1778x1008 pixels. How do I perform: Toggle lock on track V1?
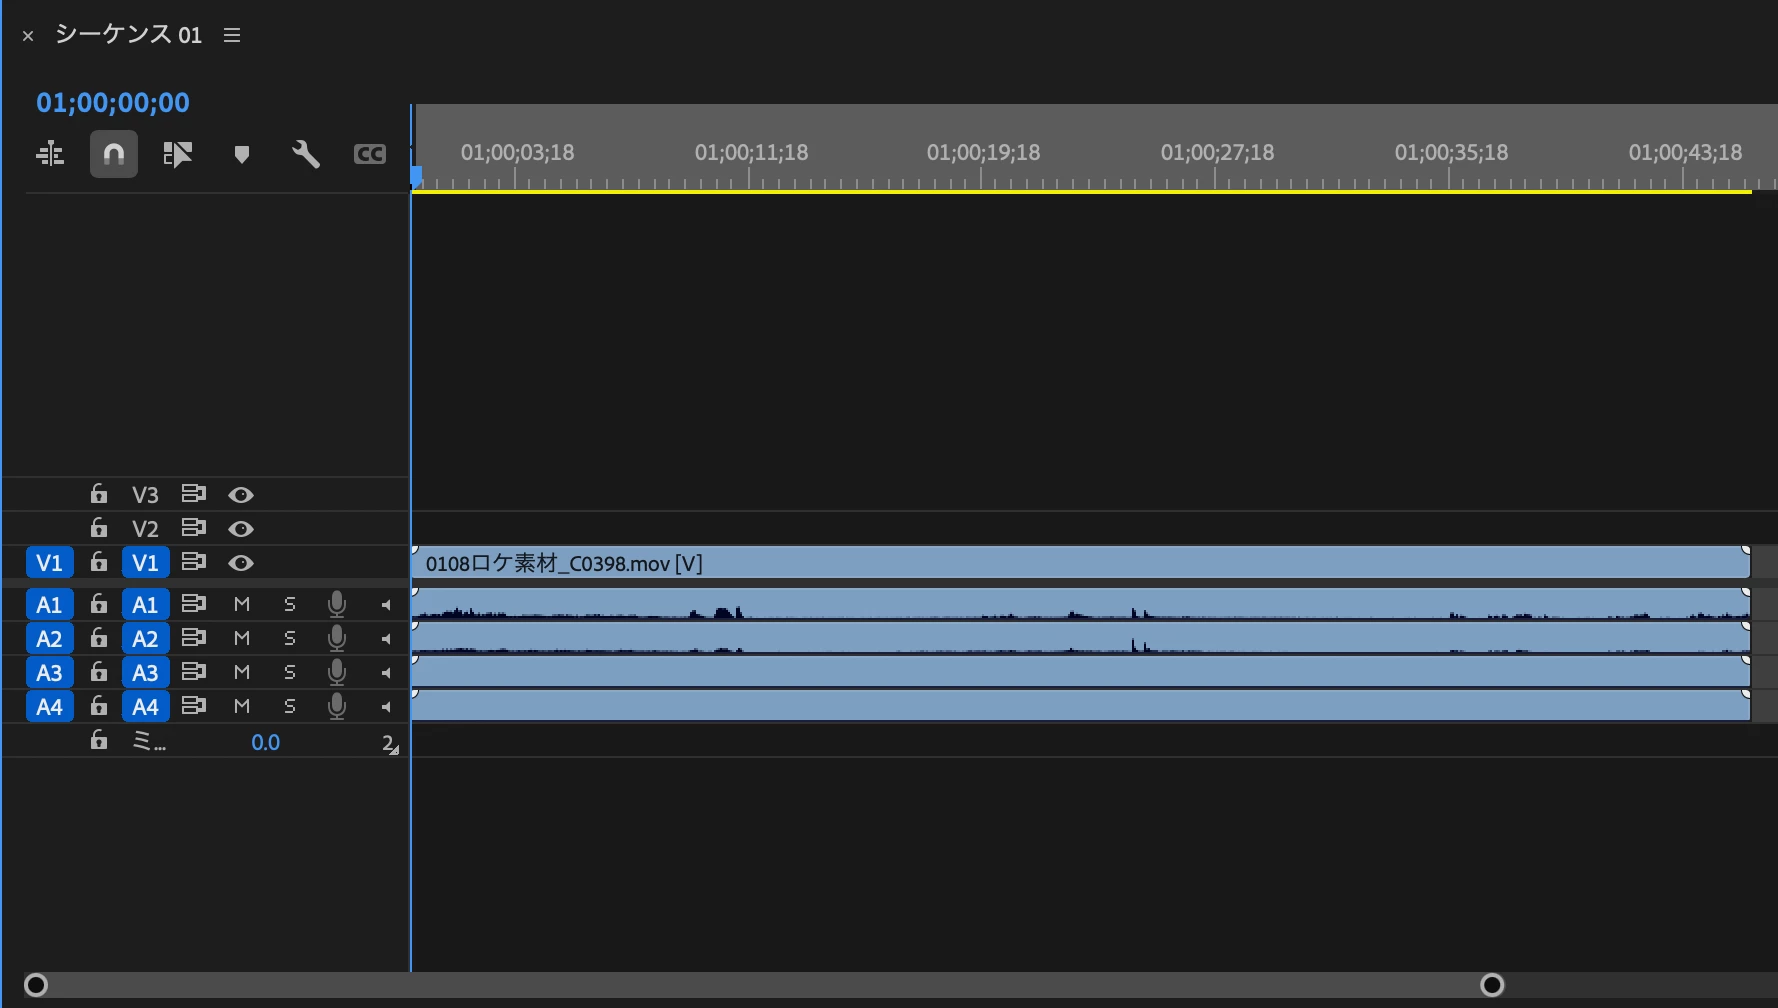tap(98, 562)
